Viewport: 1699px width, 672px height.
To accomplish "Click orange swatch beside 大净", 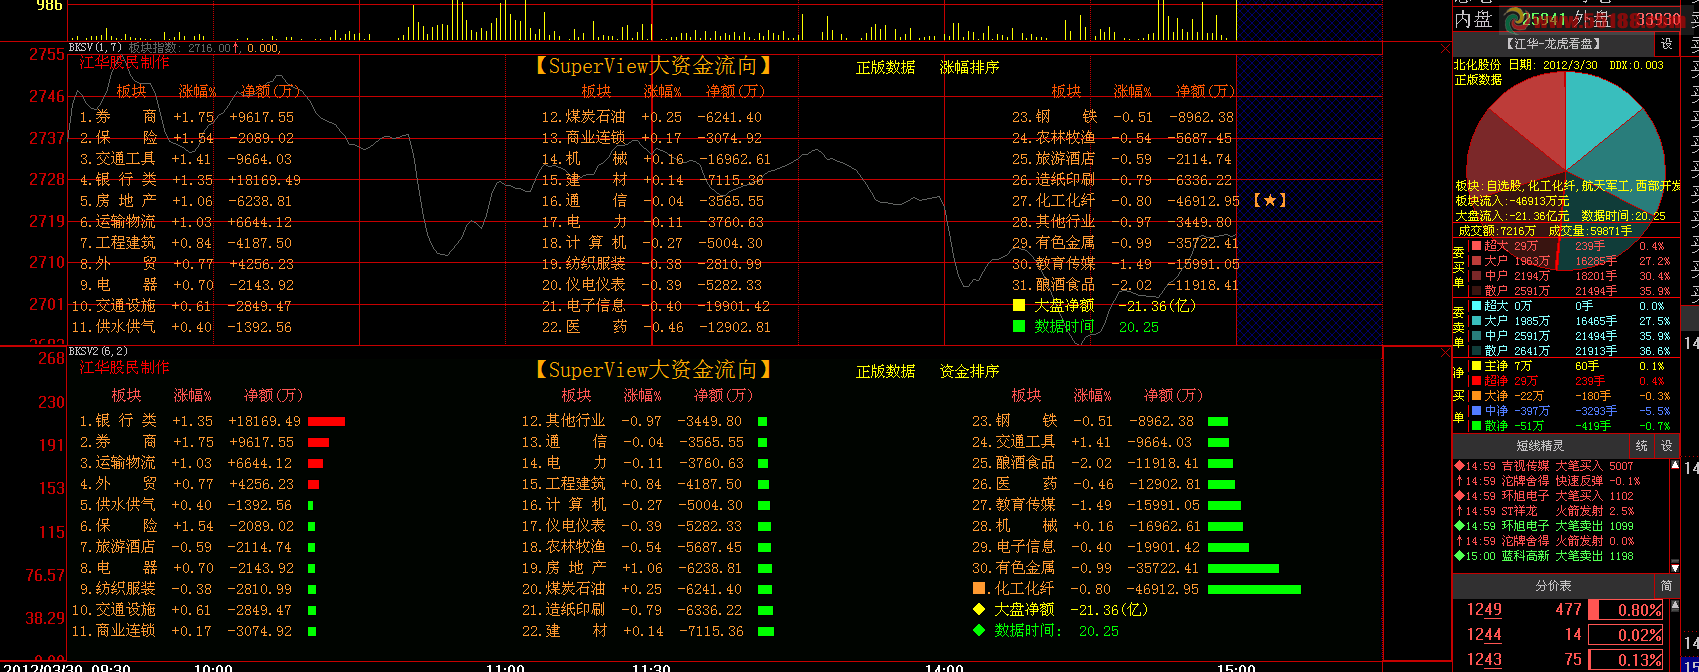I will click(x=1476, y=396).
